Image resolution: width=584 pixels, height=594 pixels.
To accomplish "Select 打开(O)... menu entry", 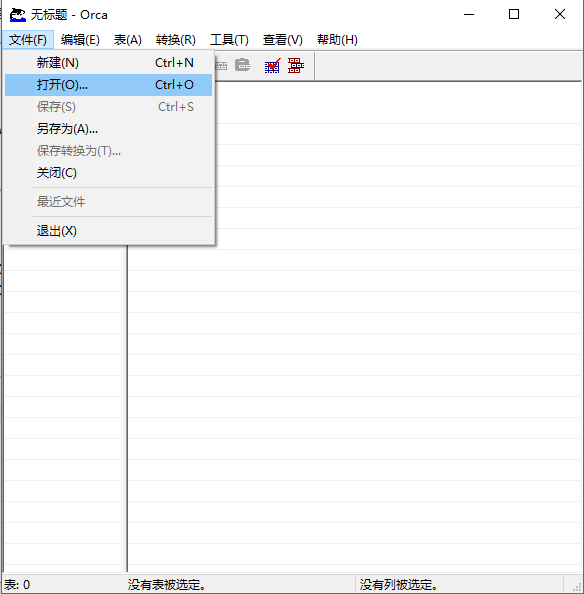I will tap(108, 84).
